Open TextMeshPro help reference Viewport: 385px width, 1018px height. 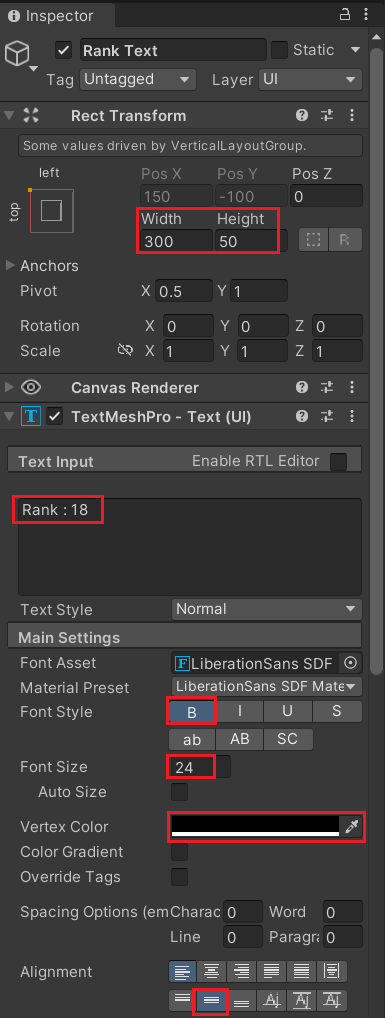point(302,416)
